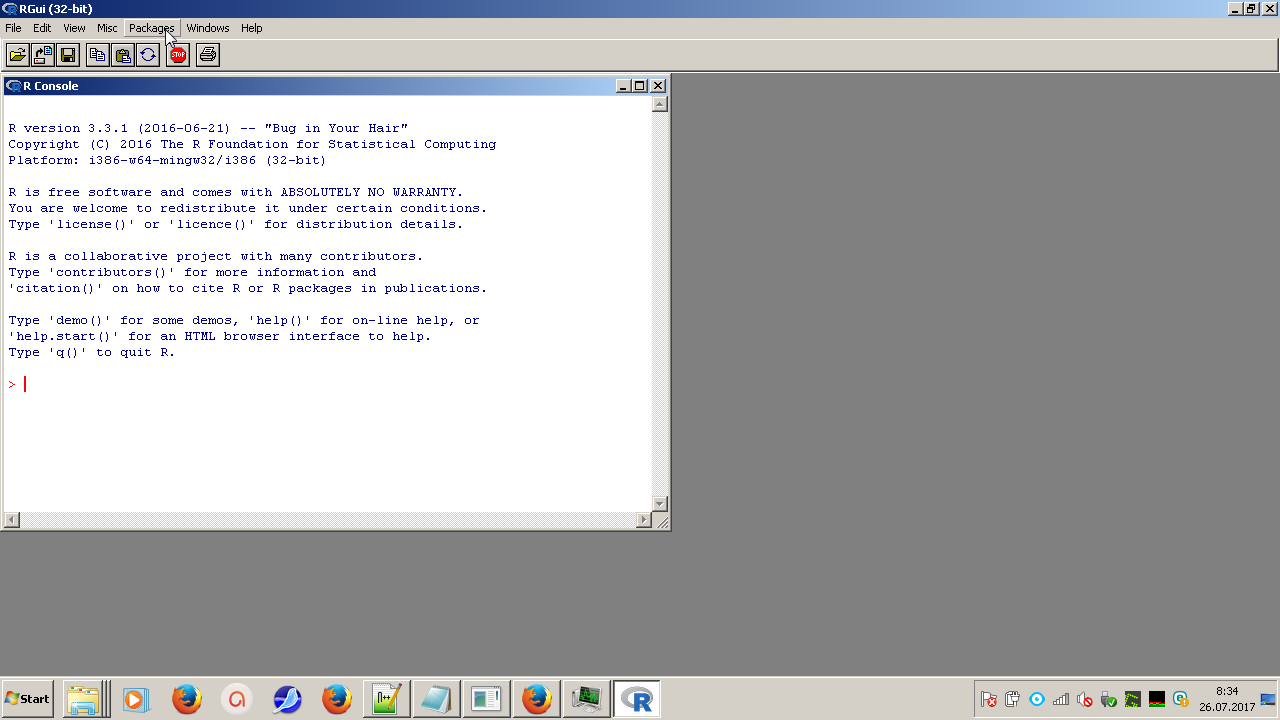
Task: Open Action Center flag in system tray
Action: [x=989, y=699]
